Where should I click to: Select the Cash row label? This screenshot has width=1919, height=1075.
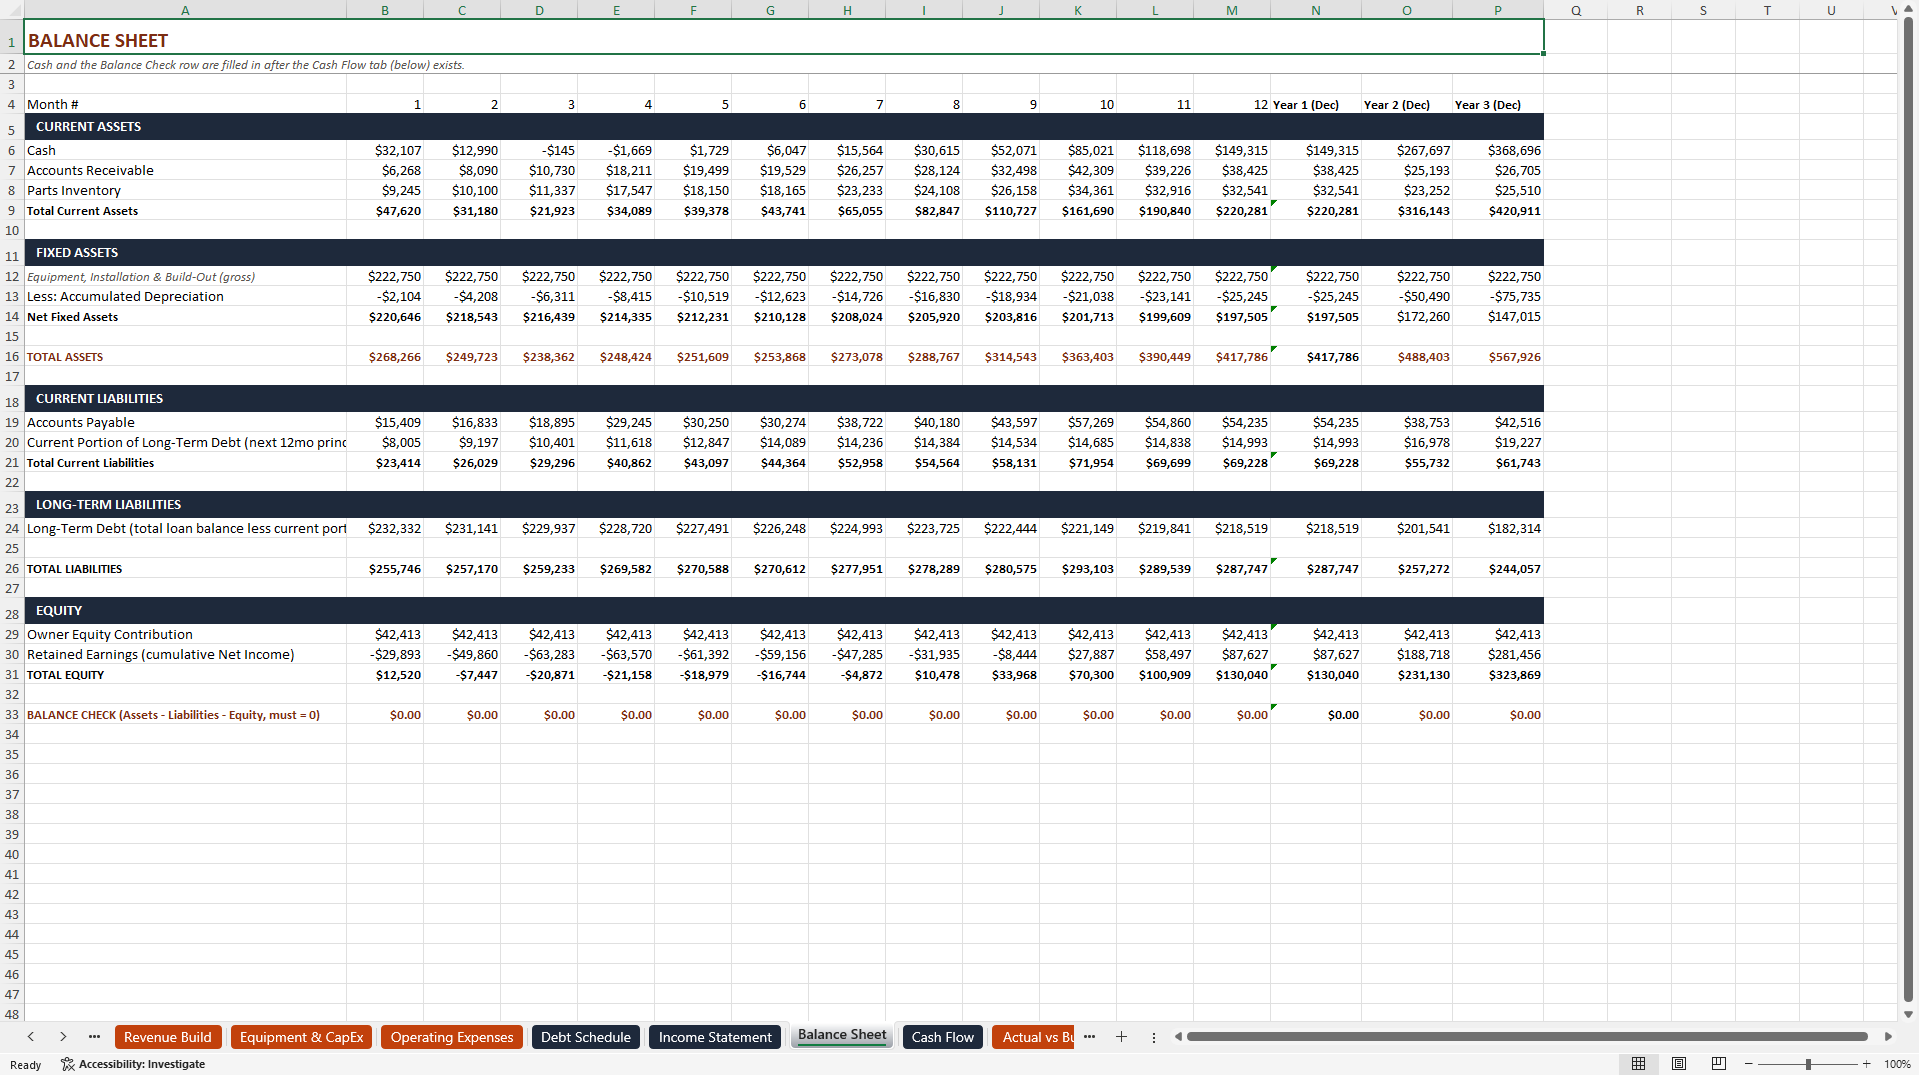(x=185, y=150)
